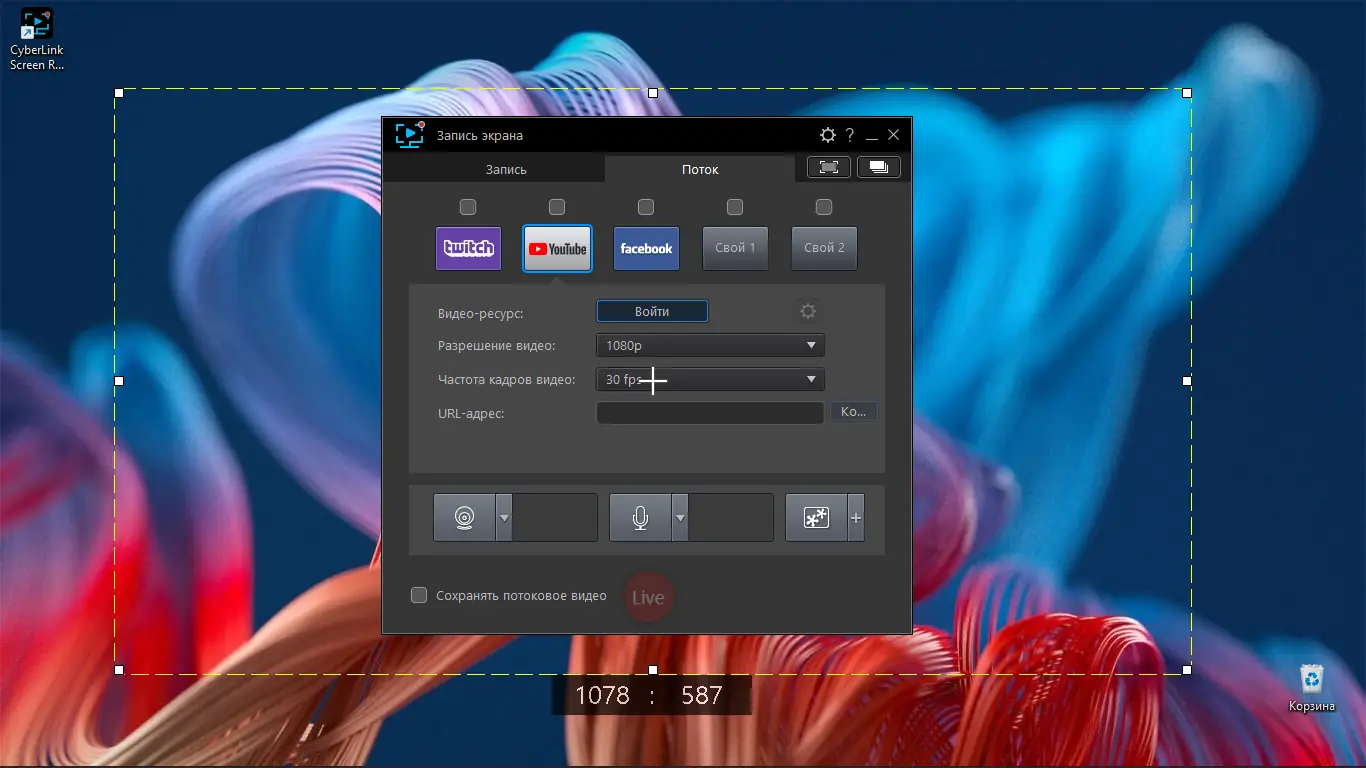
Task: Switch to window capture mode icon
Action: click(879, 167)
